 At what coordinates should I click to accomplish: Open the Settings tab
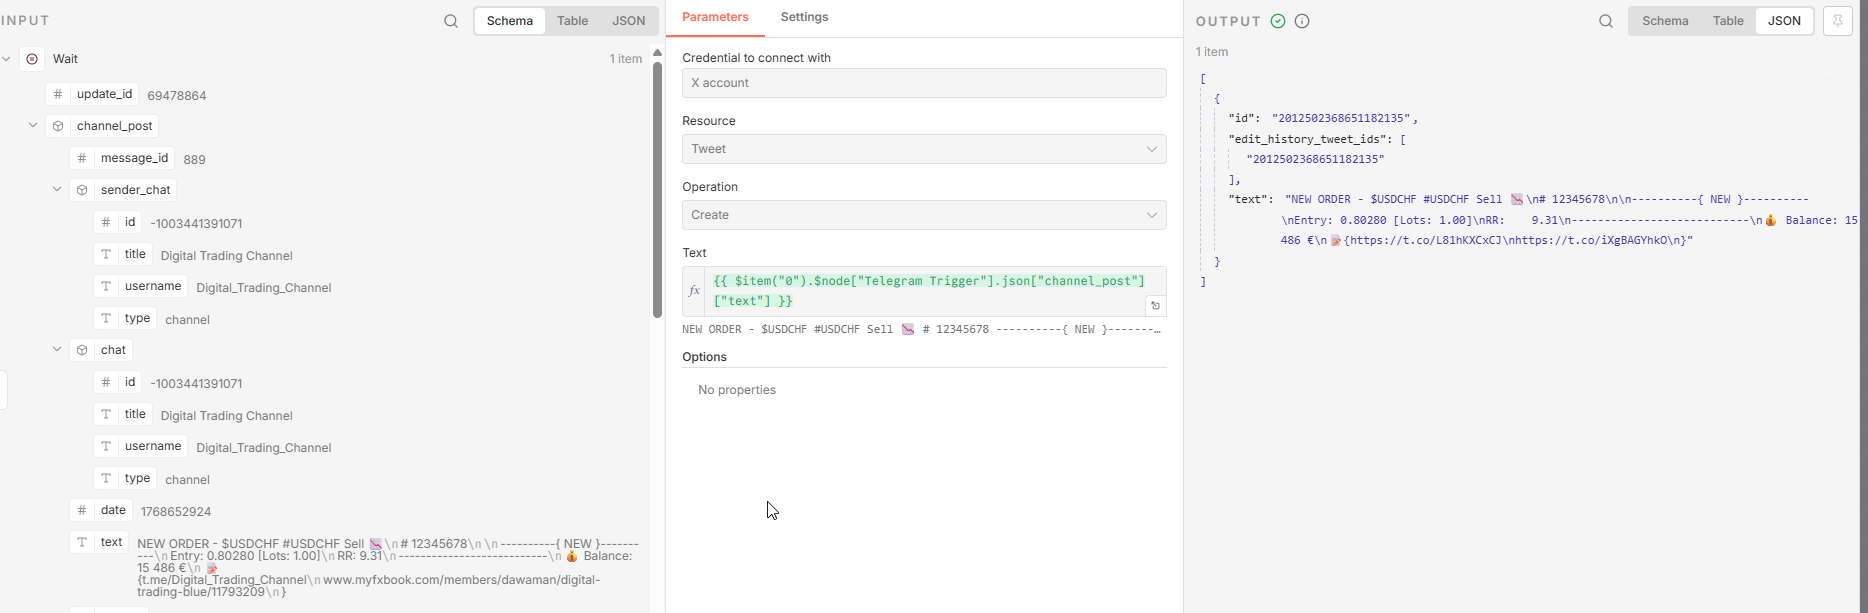tap(804, 17)
